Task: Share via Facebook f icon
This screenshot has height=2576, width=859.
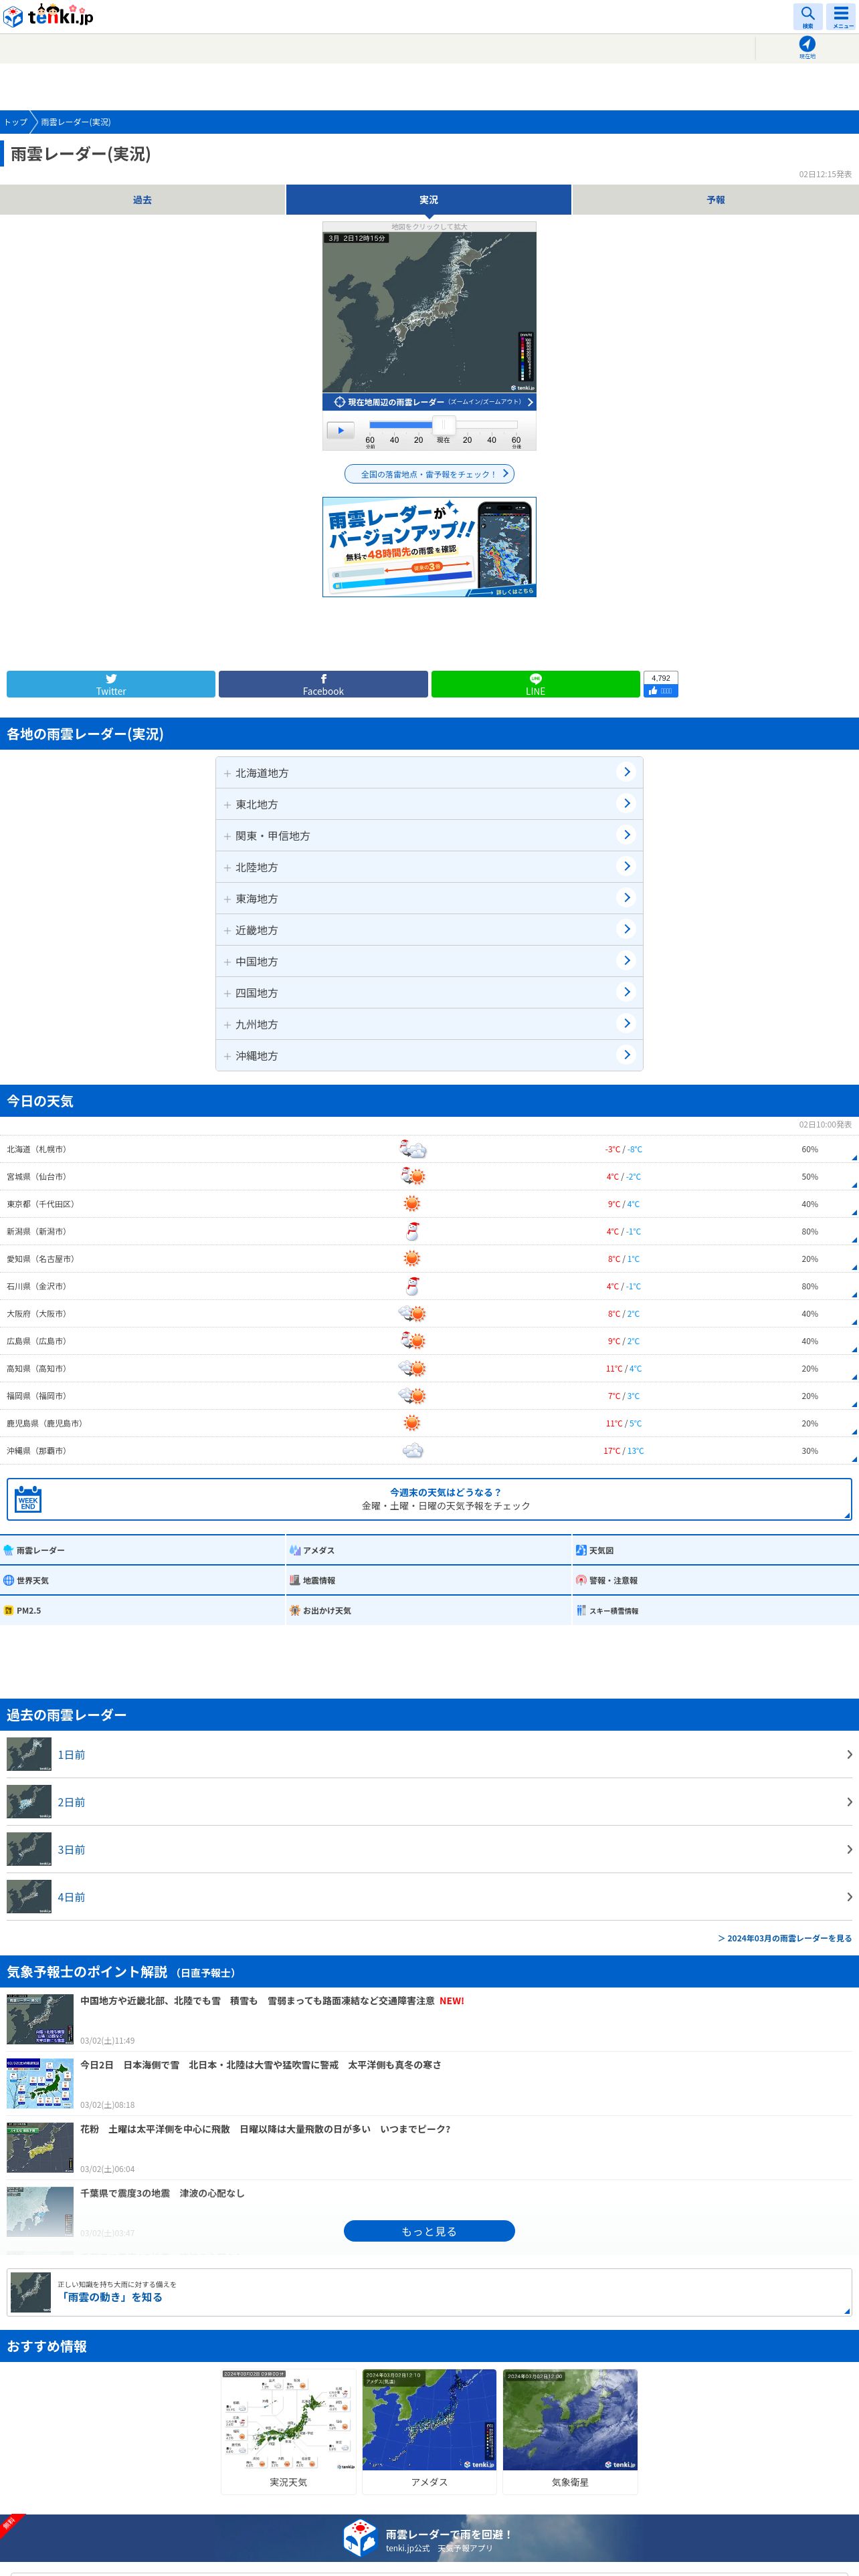Action: click(323, 684)
